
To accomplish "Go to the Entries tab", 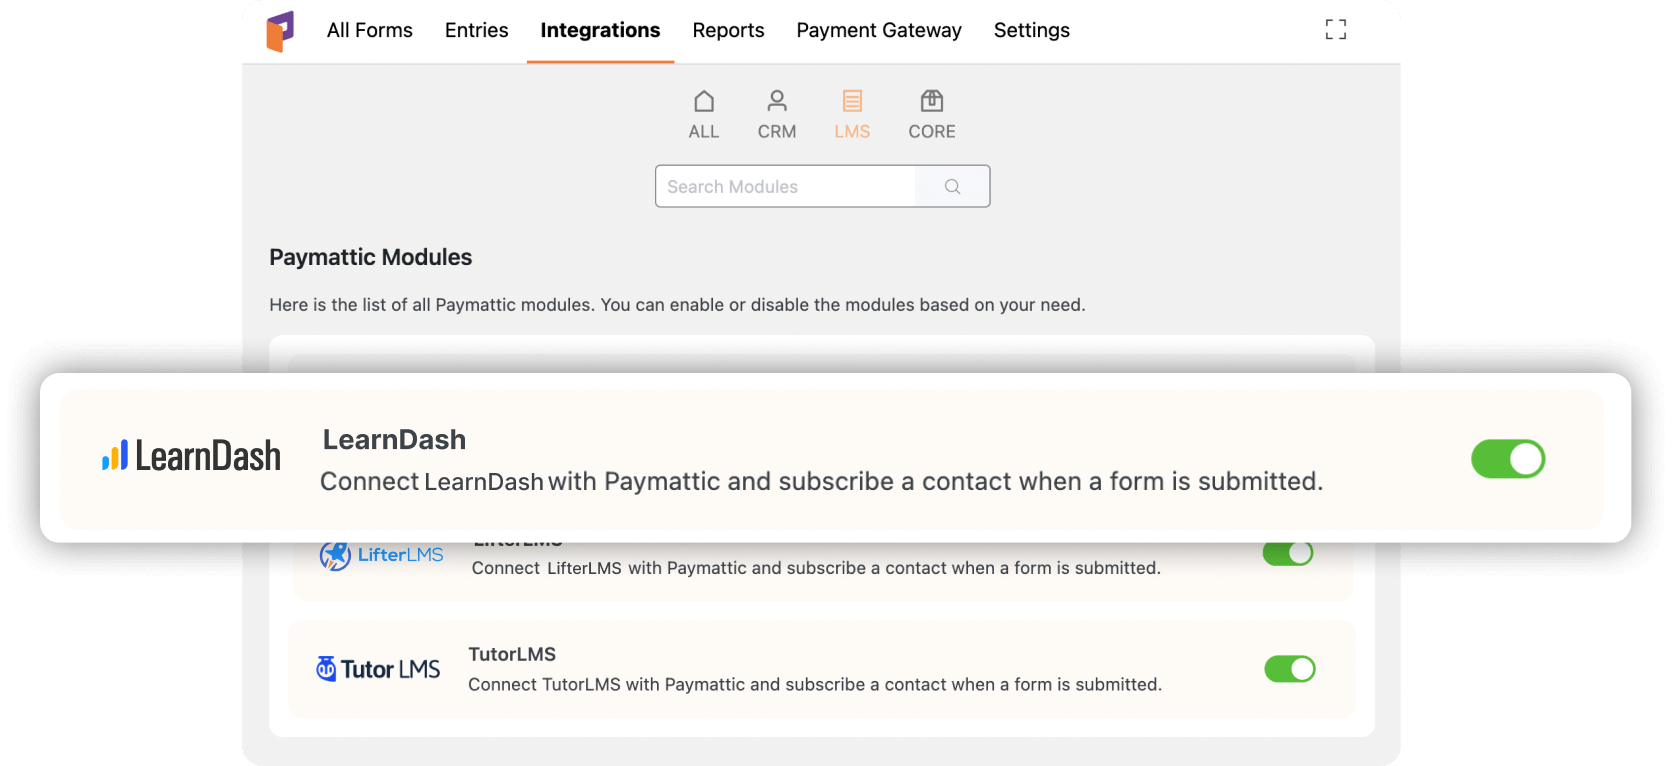I will pyautogui.click(x=477, y=30).
